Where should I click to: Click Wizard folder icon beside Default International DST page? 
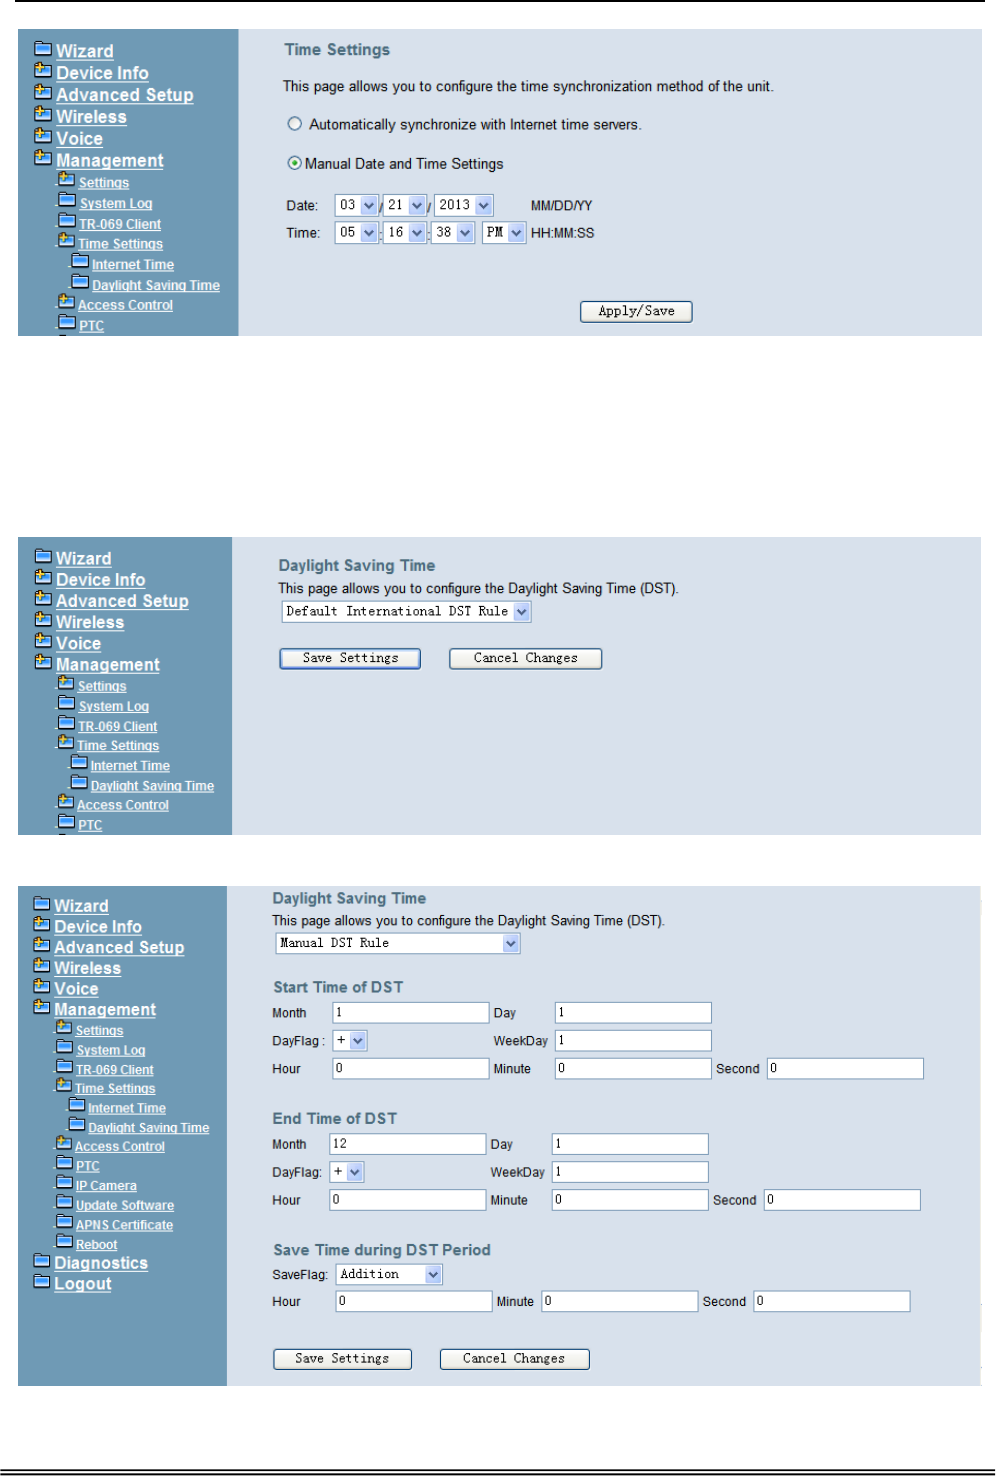click(43, 556)
